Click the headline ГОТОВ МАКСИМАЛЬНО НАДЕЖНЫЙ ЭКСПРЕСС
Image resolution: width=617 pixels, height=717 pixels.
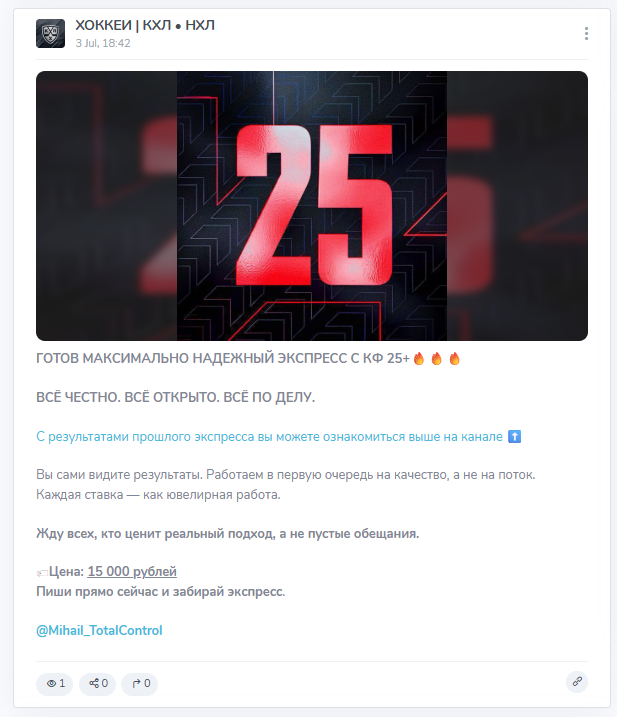(x=223, y=358)
